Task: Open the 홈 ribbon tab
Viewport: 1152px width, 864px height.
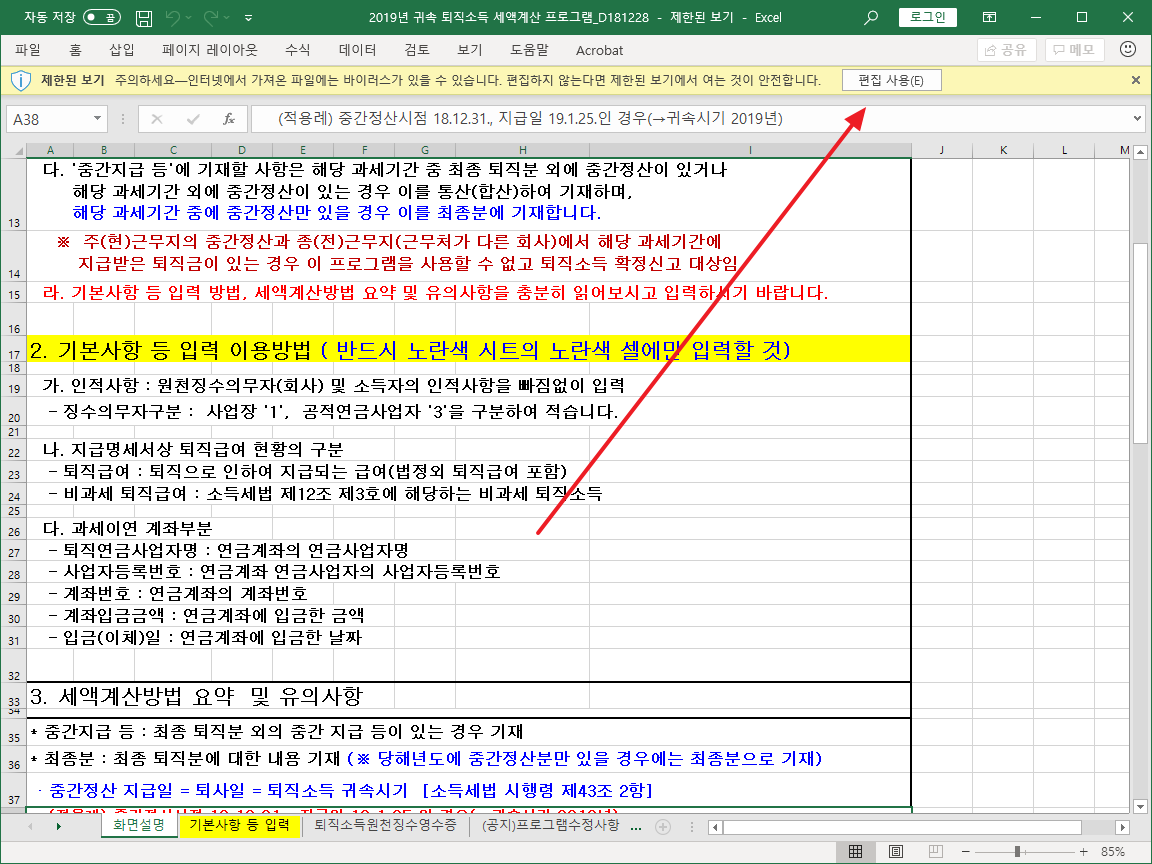Action: [76, 50]
